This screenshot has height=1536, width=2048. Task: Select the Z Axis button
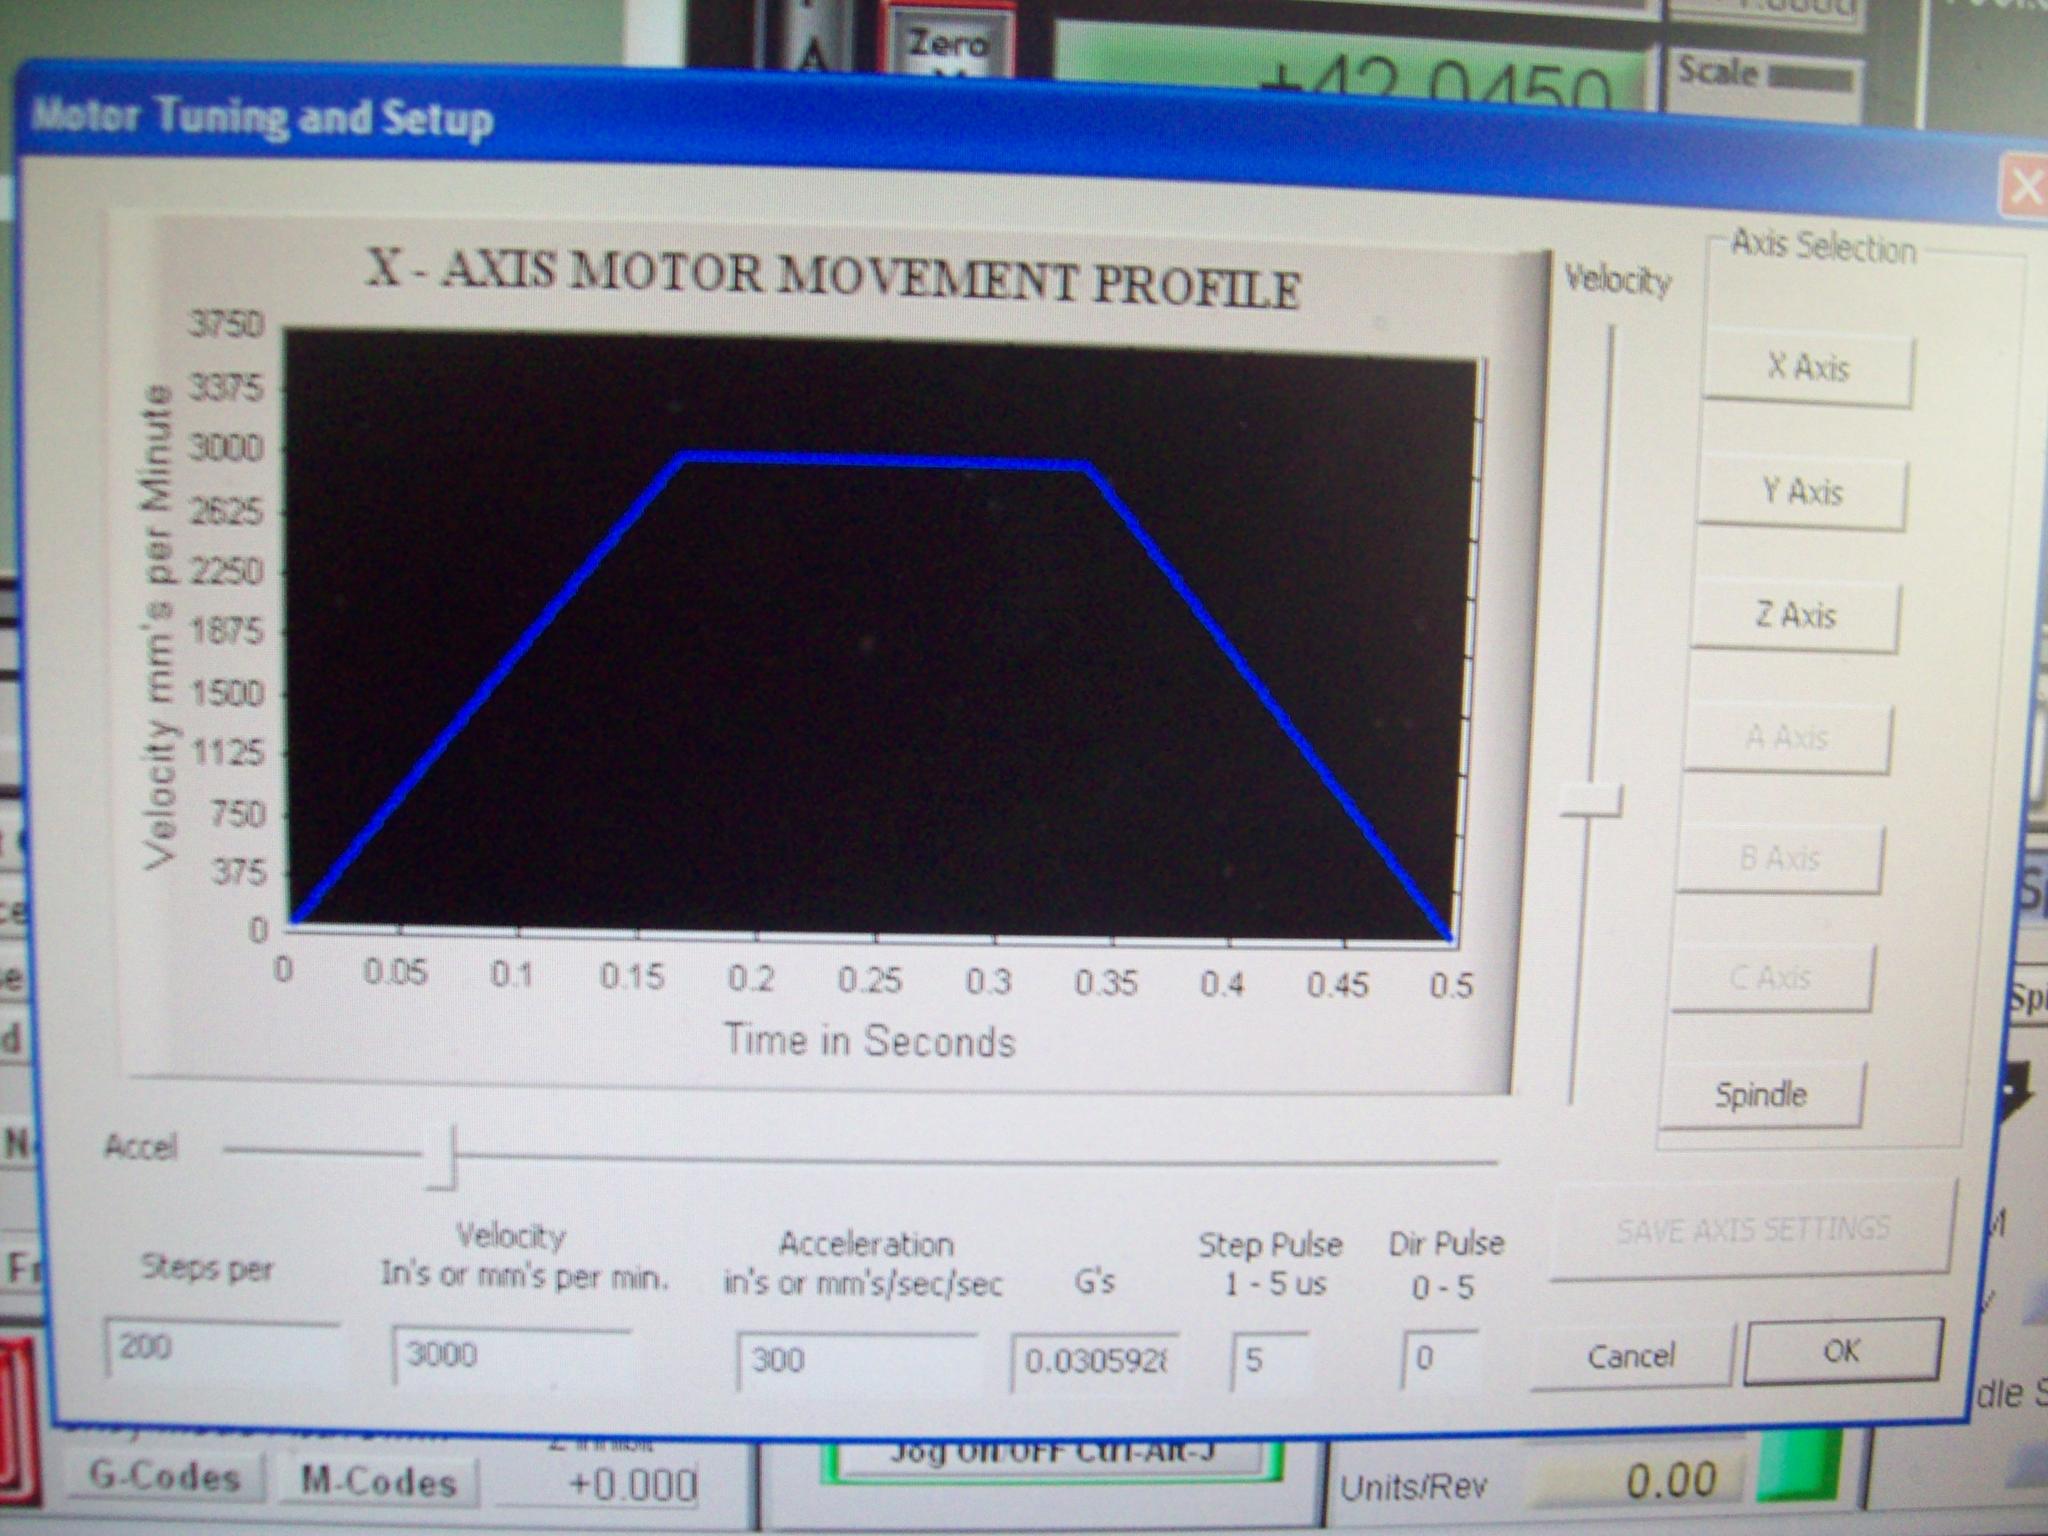(1795, 615)
